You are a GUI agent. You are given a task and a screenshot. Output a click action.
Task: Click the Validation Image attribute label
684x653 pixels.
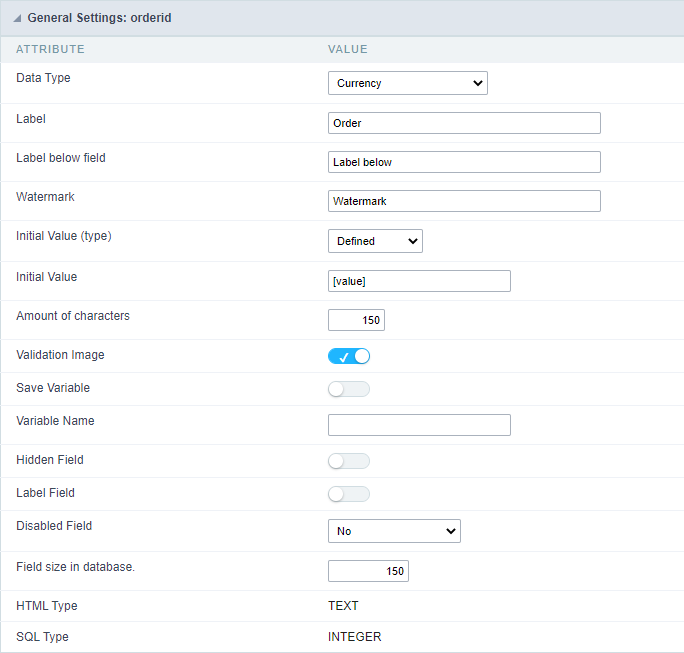pos(60,355)
